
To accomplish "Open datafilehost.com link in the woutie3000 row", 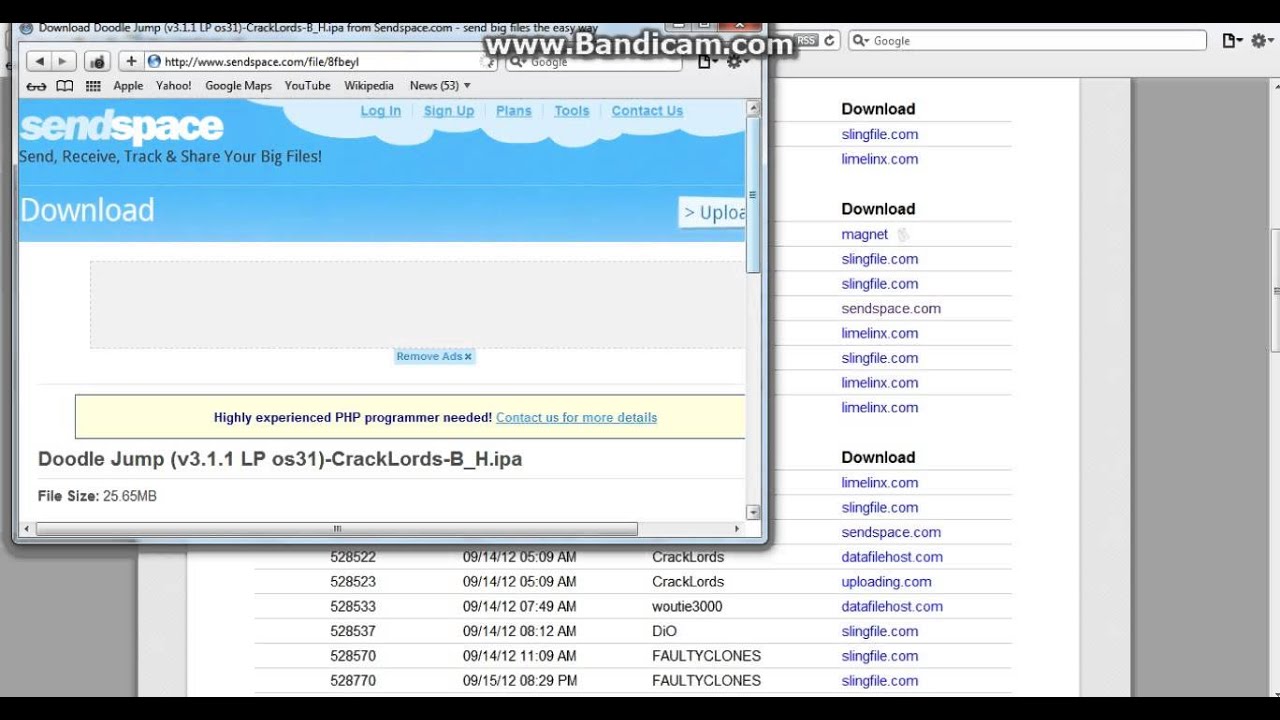I will pos(892,607).
